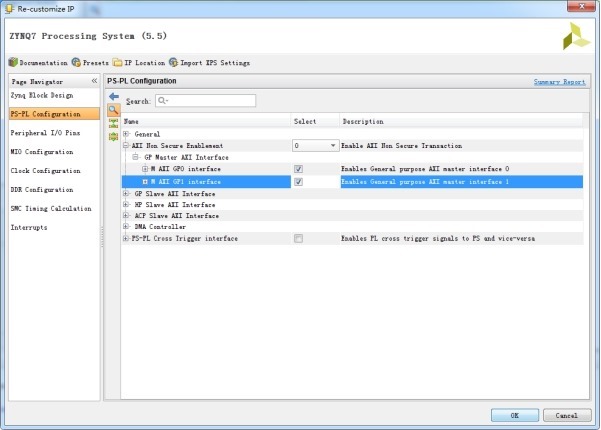
Task: Open the Interrupts page
Action: [29, 227]
